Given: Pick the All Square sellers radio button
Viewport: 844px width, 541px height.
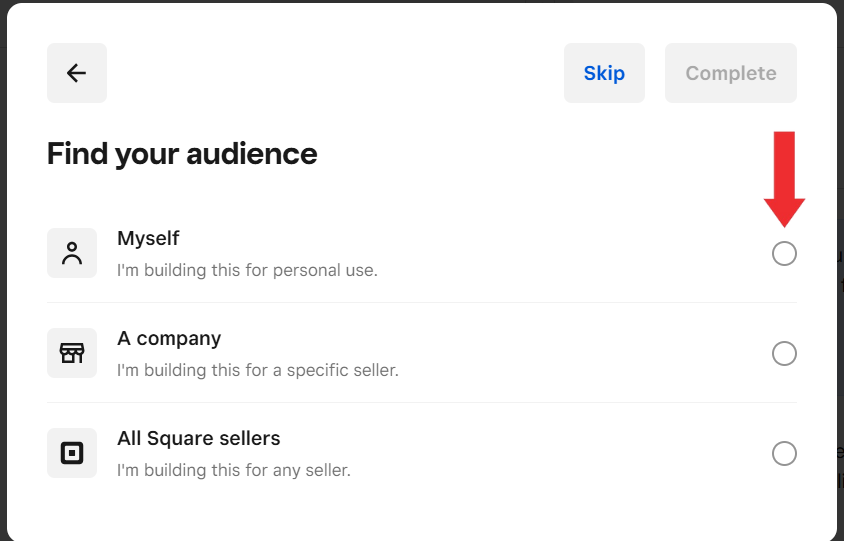Looking at the screenshot, I should tap(784, 453).
